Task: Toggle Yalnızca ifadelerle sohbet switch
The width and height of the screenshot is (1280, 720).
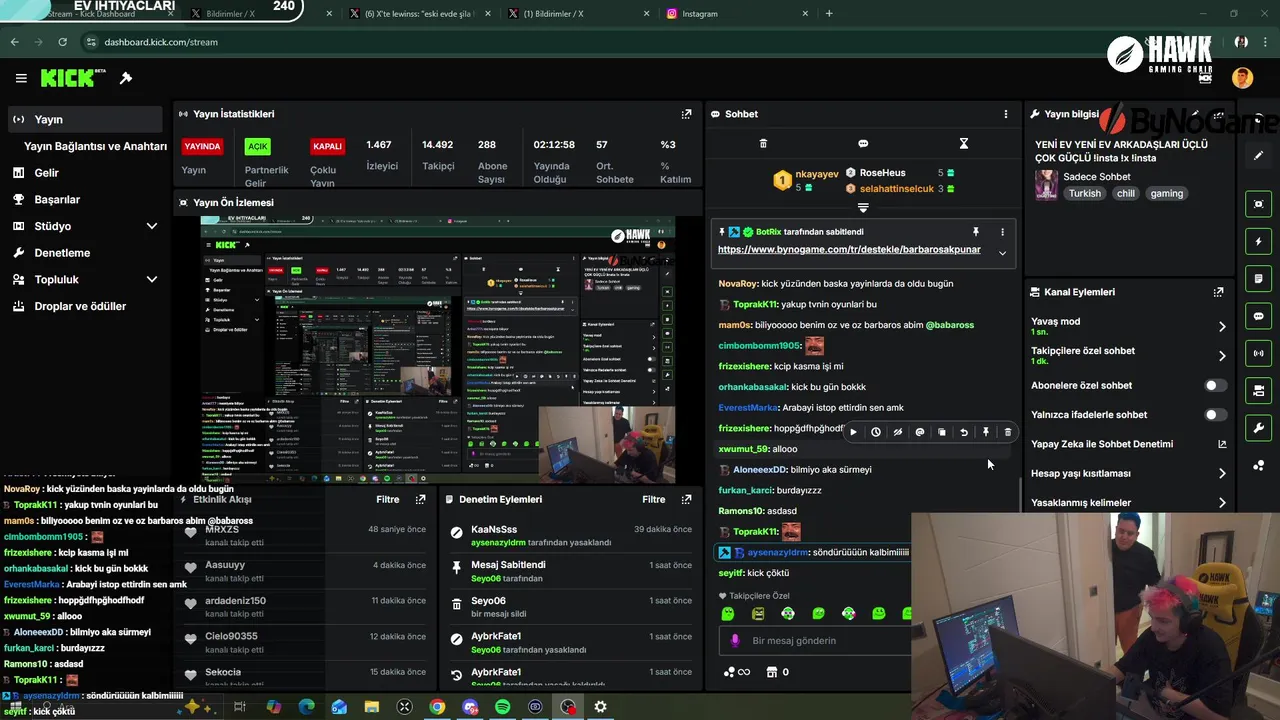Action: pos(1215,415)
